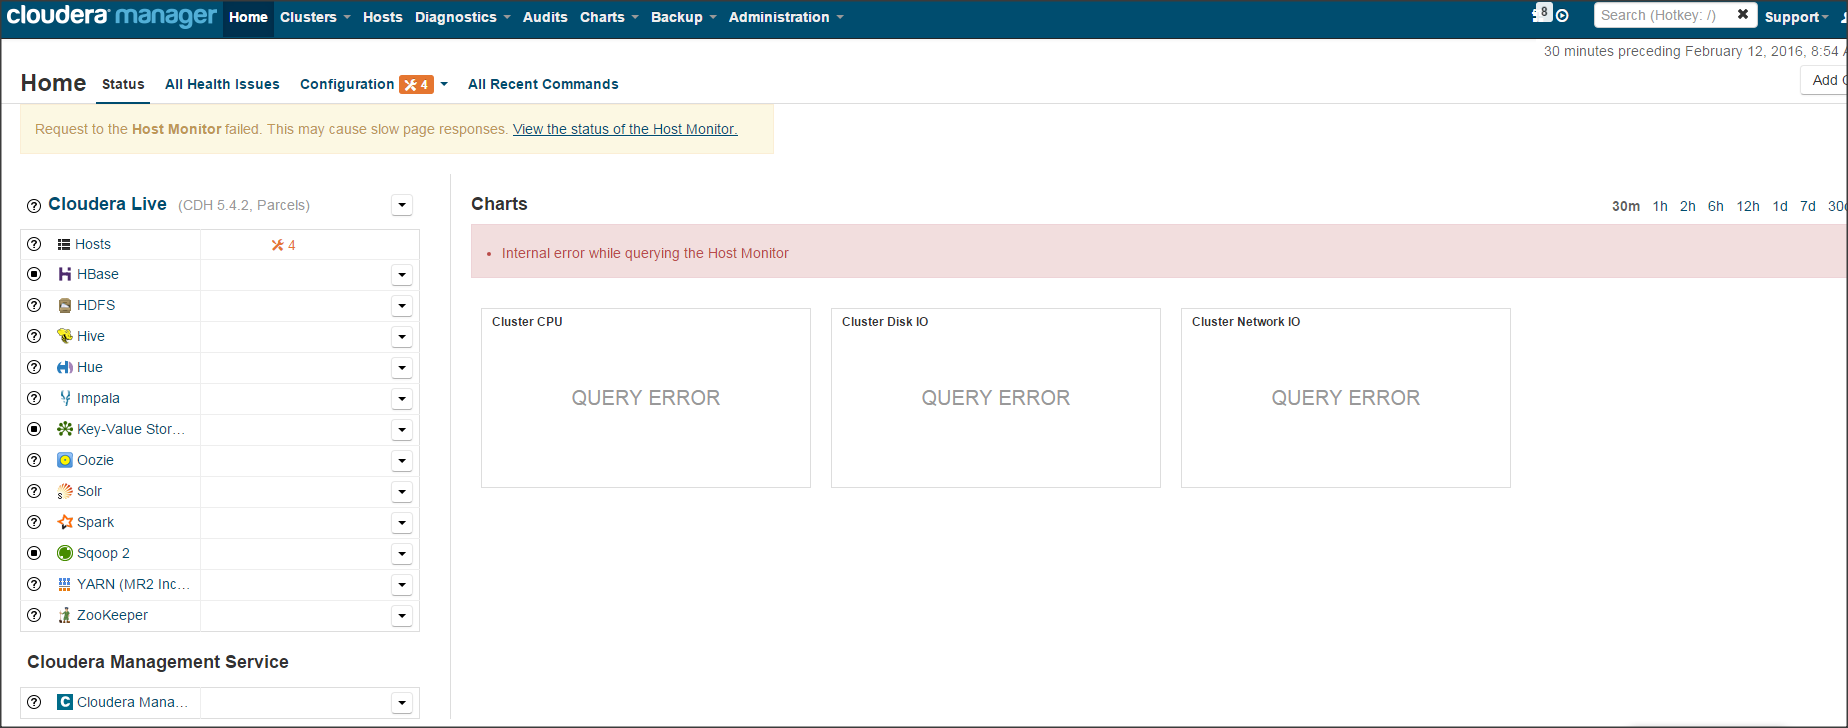
Task: Click the Configuration wrench badge showing 4
Action: coord(416,84)
